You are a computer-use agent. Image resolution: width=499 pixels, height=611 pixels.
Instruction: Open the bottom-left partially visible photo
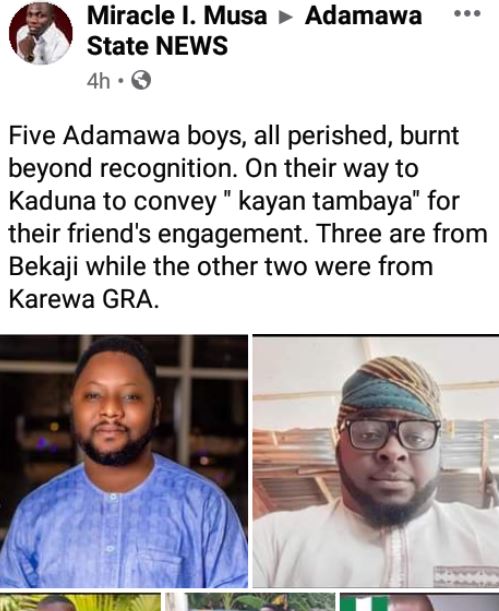click(x=80, y=602)
